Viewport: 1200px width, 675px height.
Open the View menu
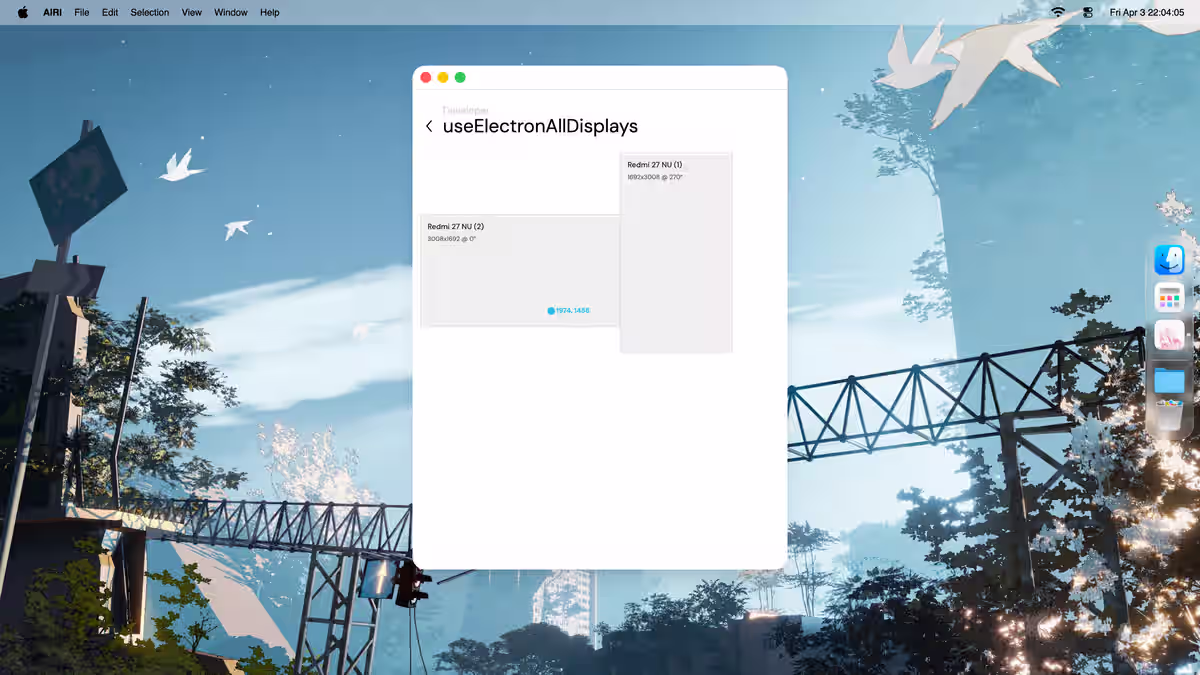tap(192, 12)
